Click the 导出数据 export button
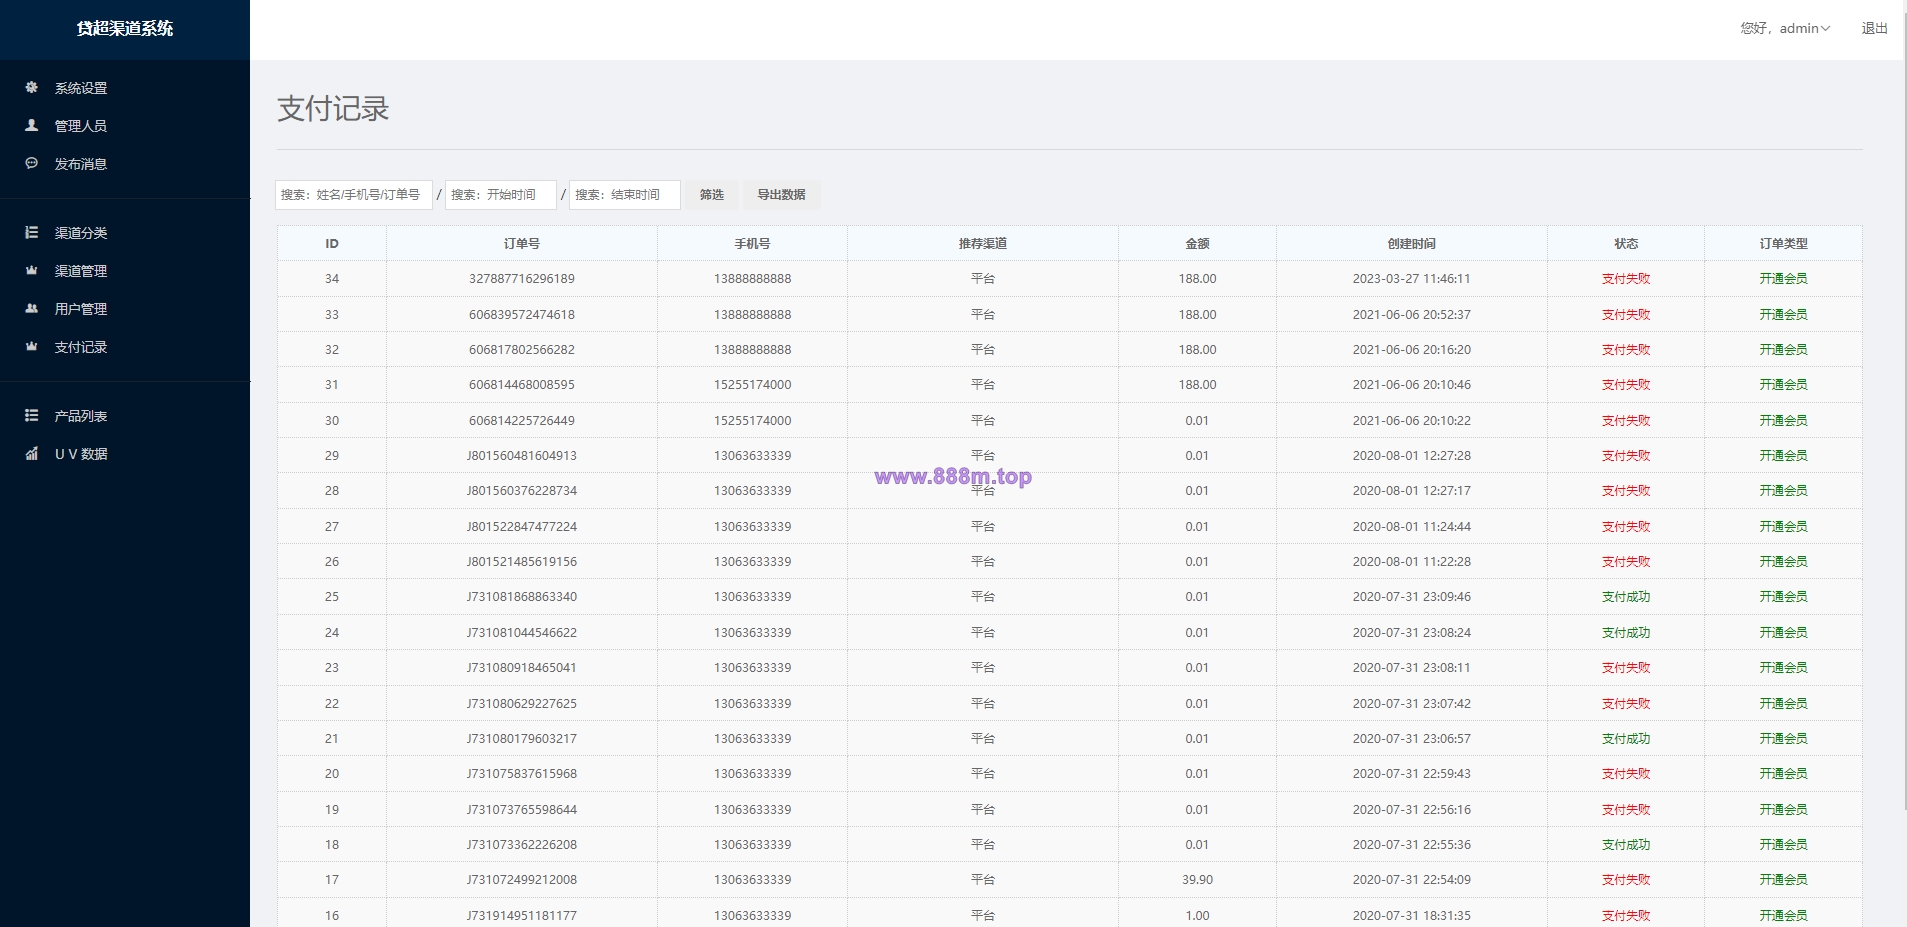This screenshot has width=1907, height=927. click(x=781, y=195)
